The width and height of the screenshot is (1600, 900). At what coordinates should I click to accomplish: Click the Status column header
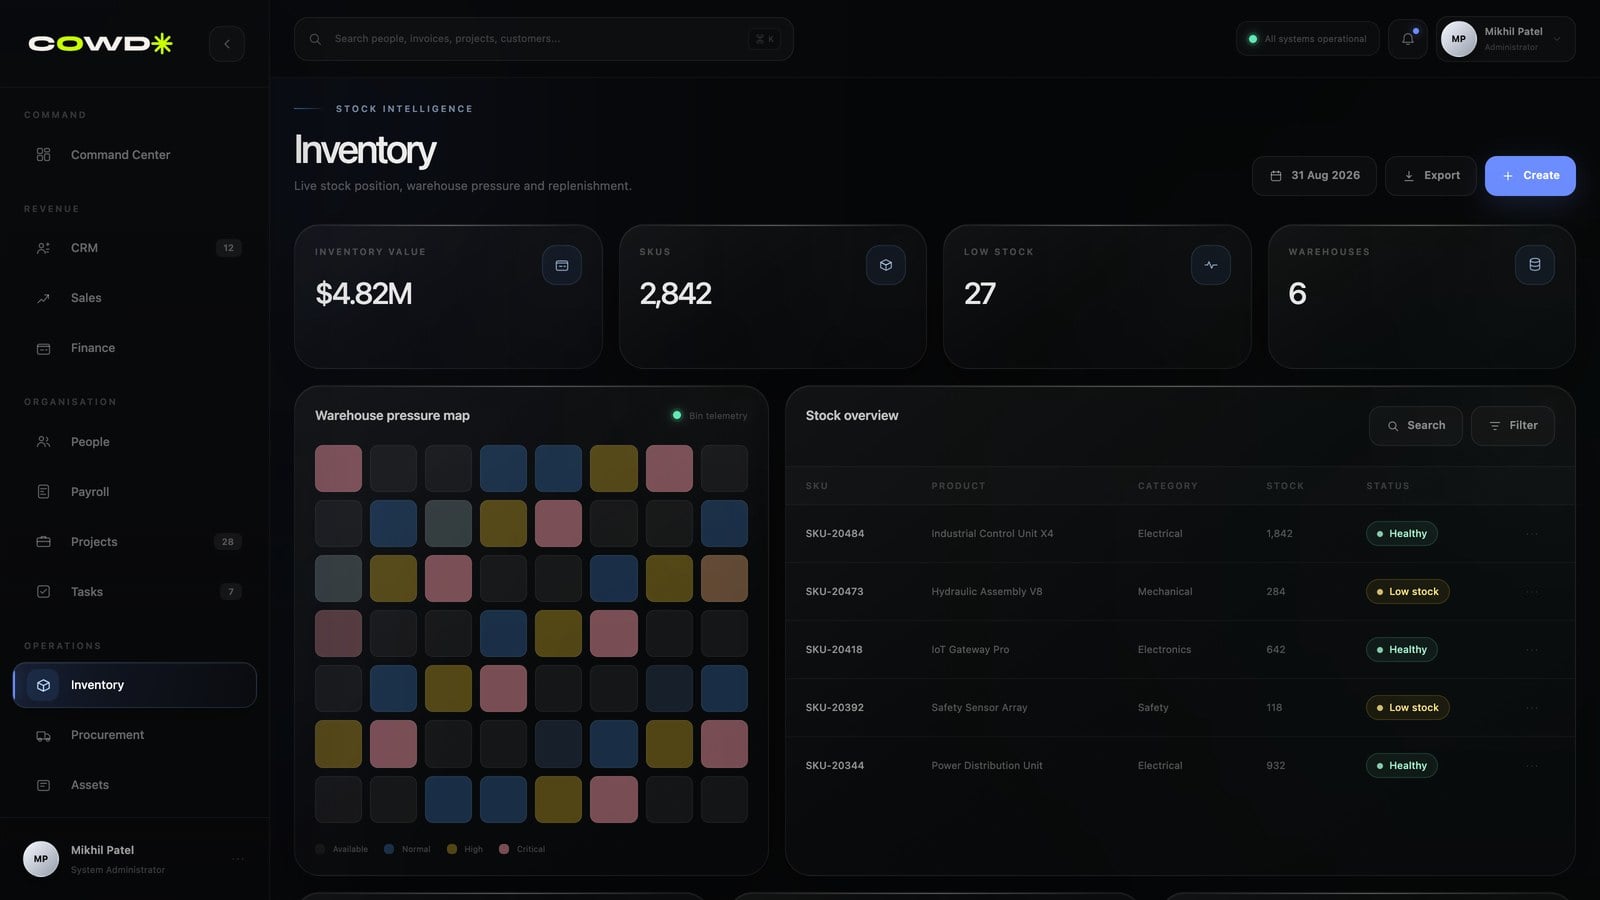[x=1388, y=486]
